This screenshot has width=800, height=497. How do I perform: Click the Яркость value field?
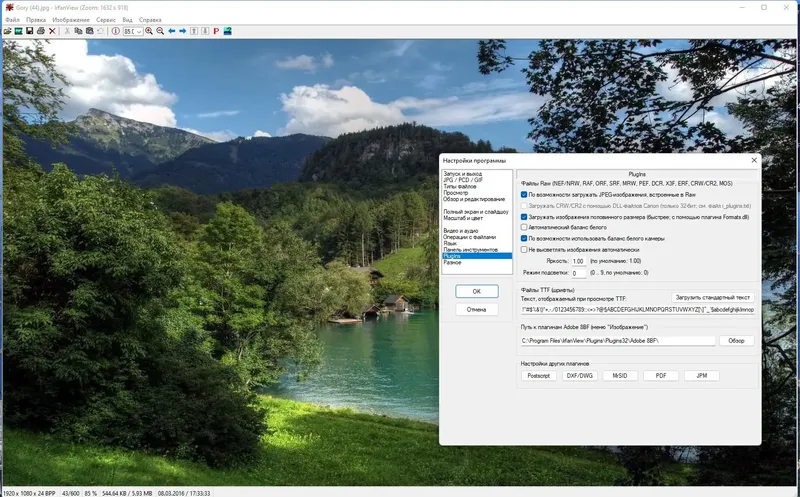click(579, 261)
